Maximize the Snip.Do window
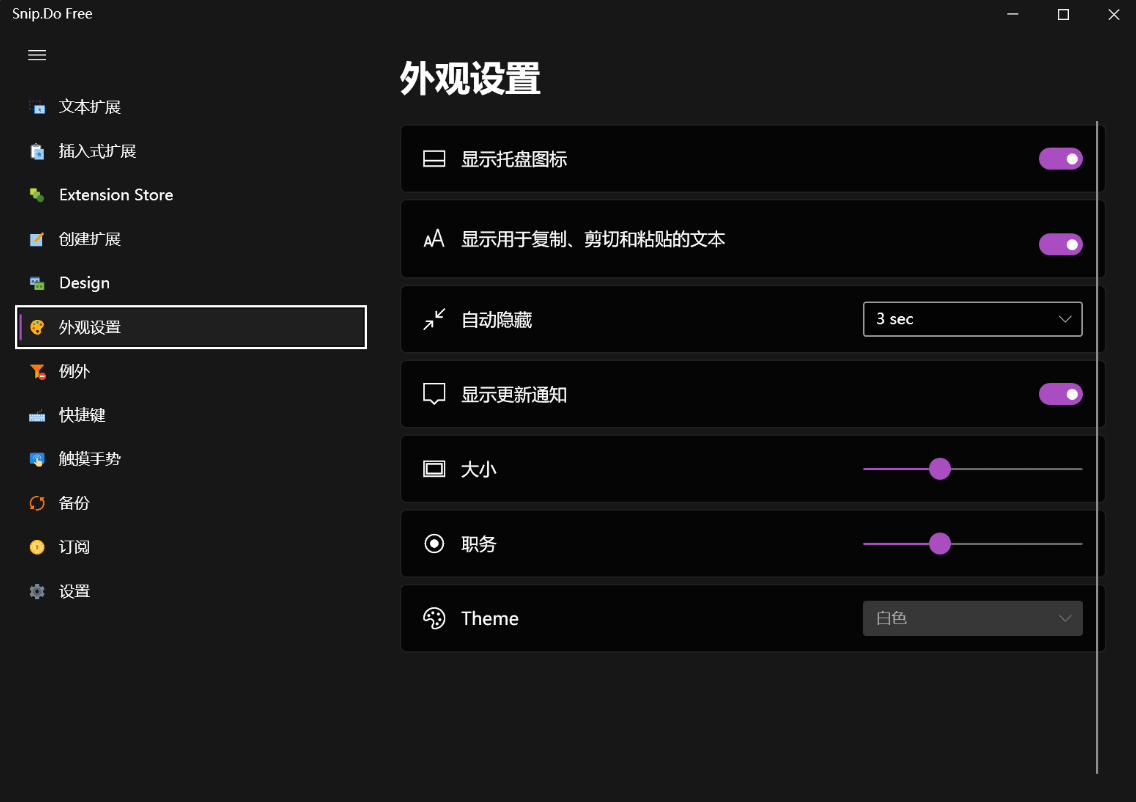 tap(1063, 14)
